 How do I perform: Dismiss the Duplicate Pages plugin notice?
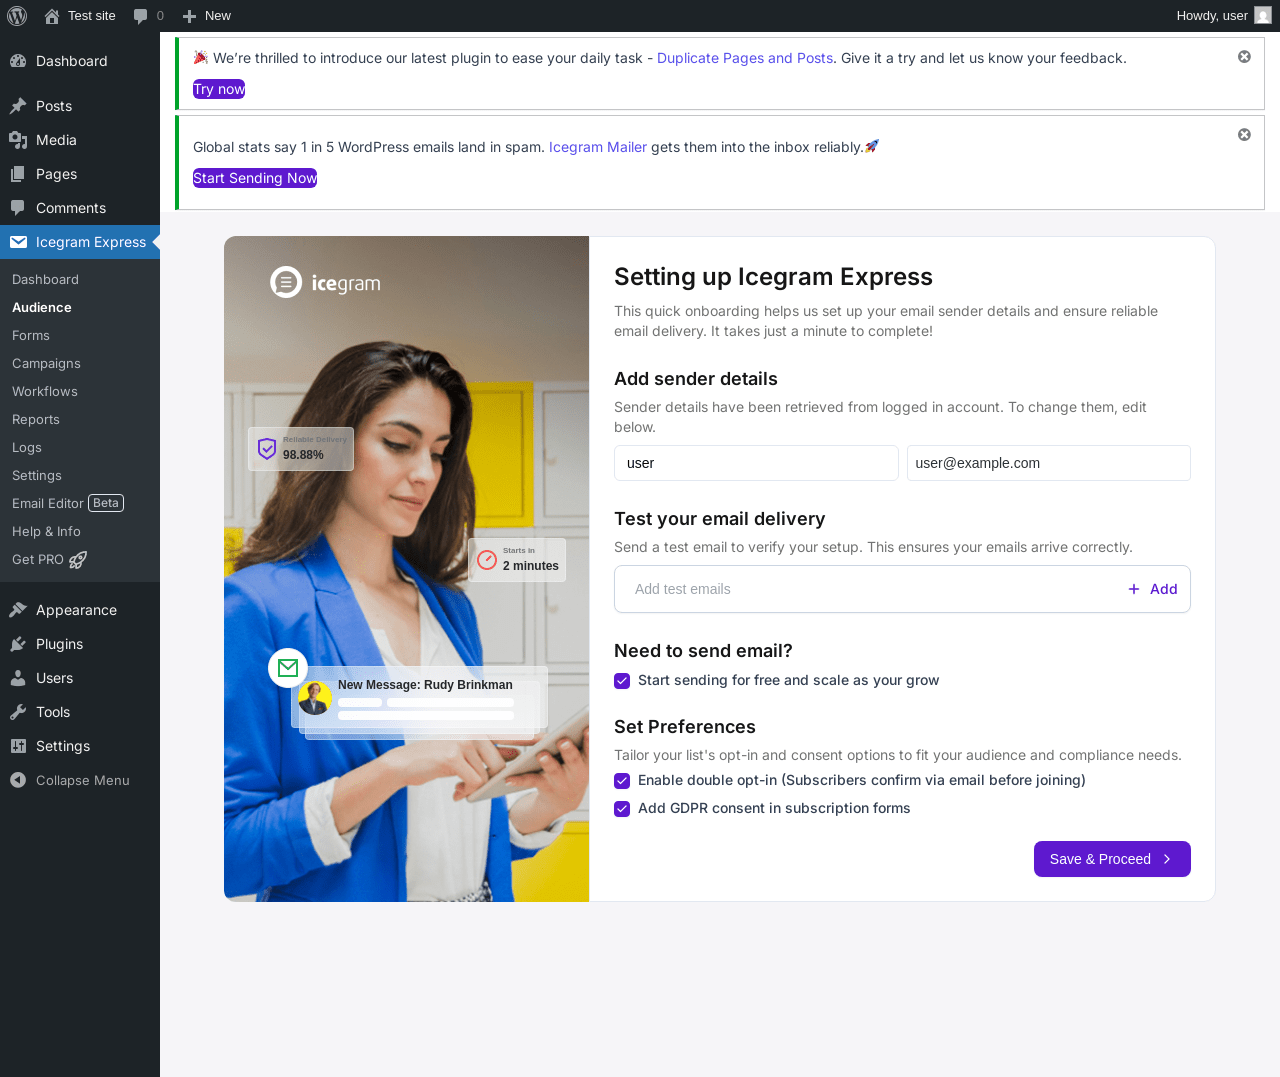coord(1244,57)
